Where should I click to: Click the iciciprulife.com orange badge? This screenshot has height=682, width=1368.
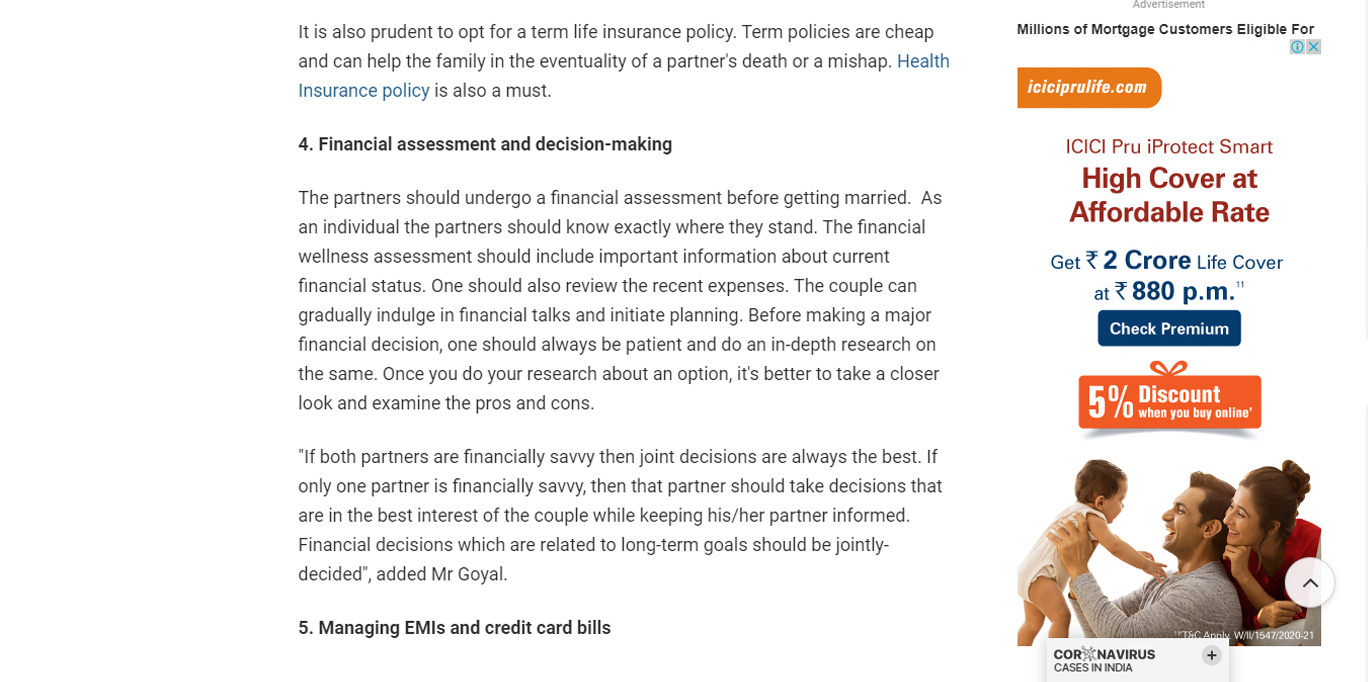[x=1088, y=88]
